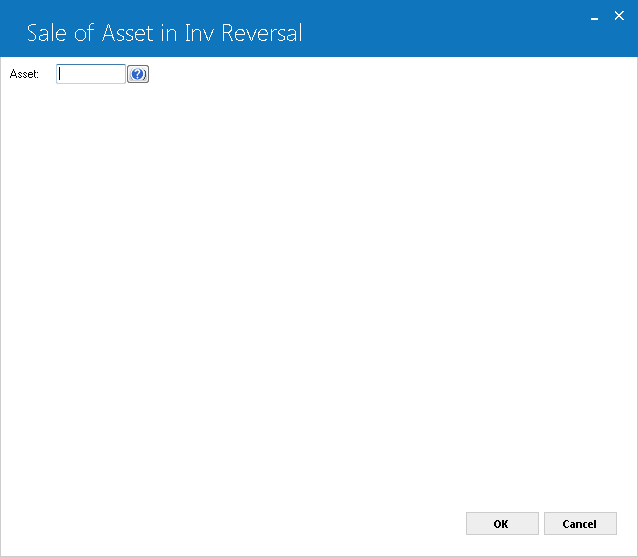The image size is (638, 557).
Task: Confirm the dialog with OK
Action: point(502,524)
